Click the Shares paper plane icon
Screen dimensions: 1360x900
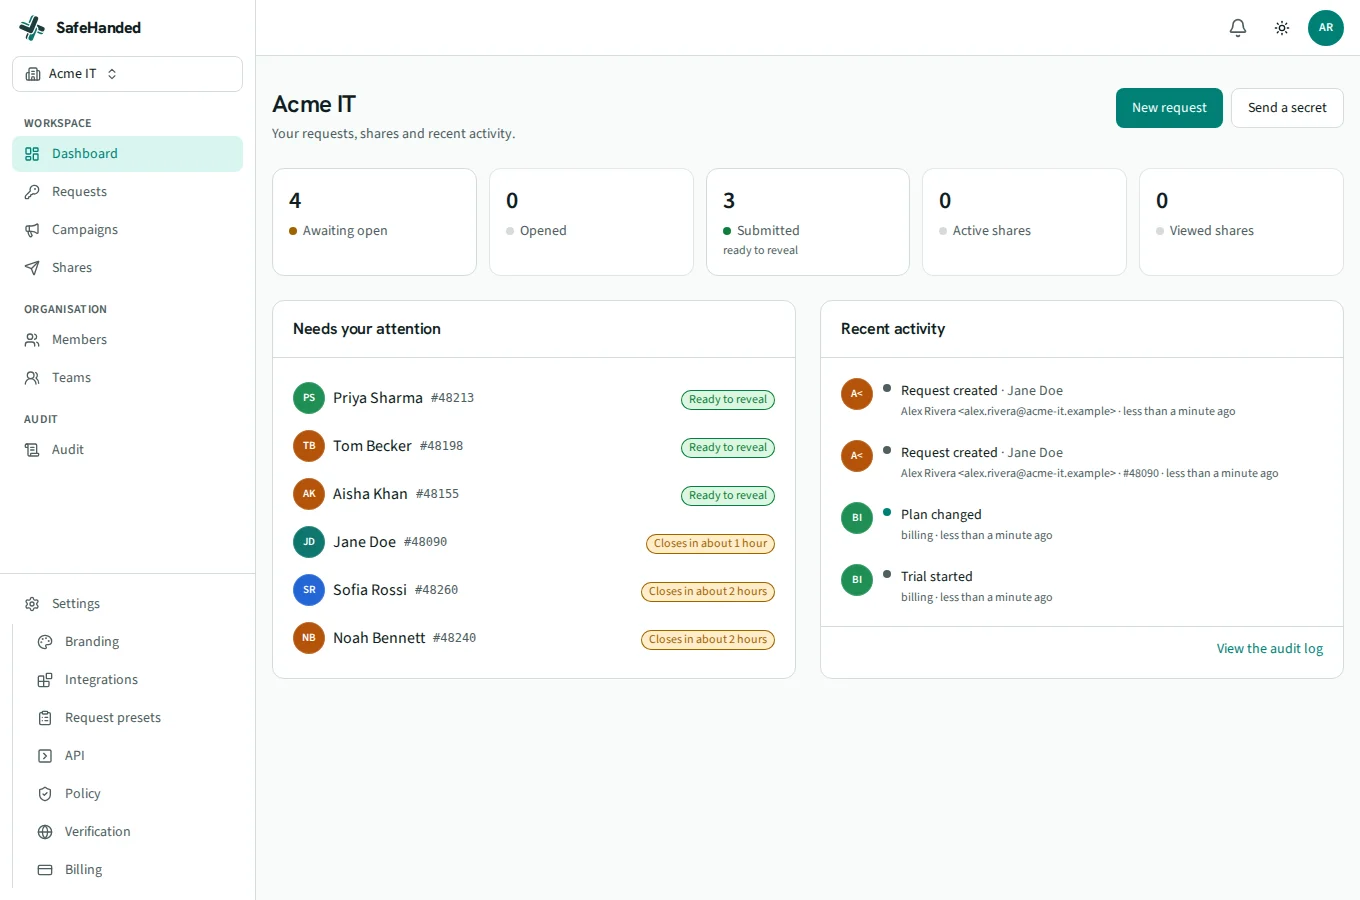32,268
